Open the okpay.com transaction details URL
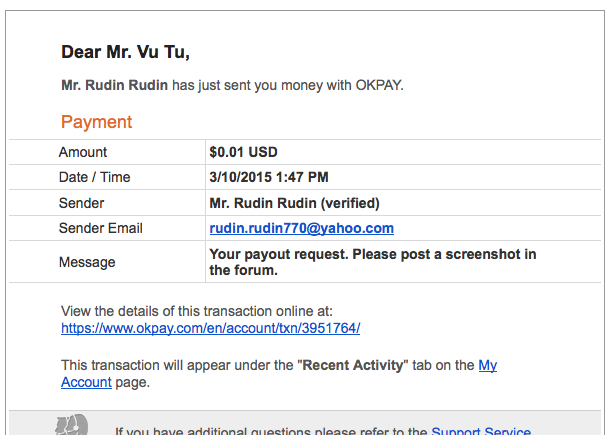 (x=211, y=328)
